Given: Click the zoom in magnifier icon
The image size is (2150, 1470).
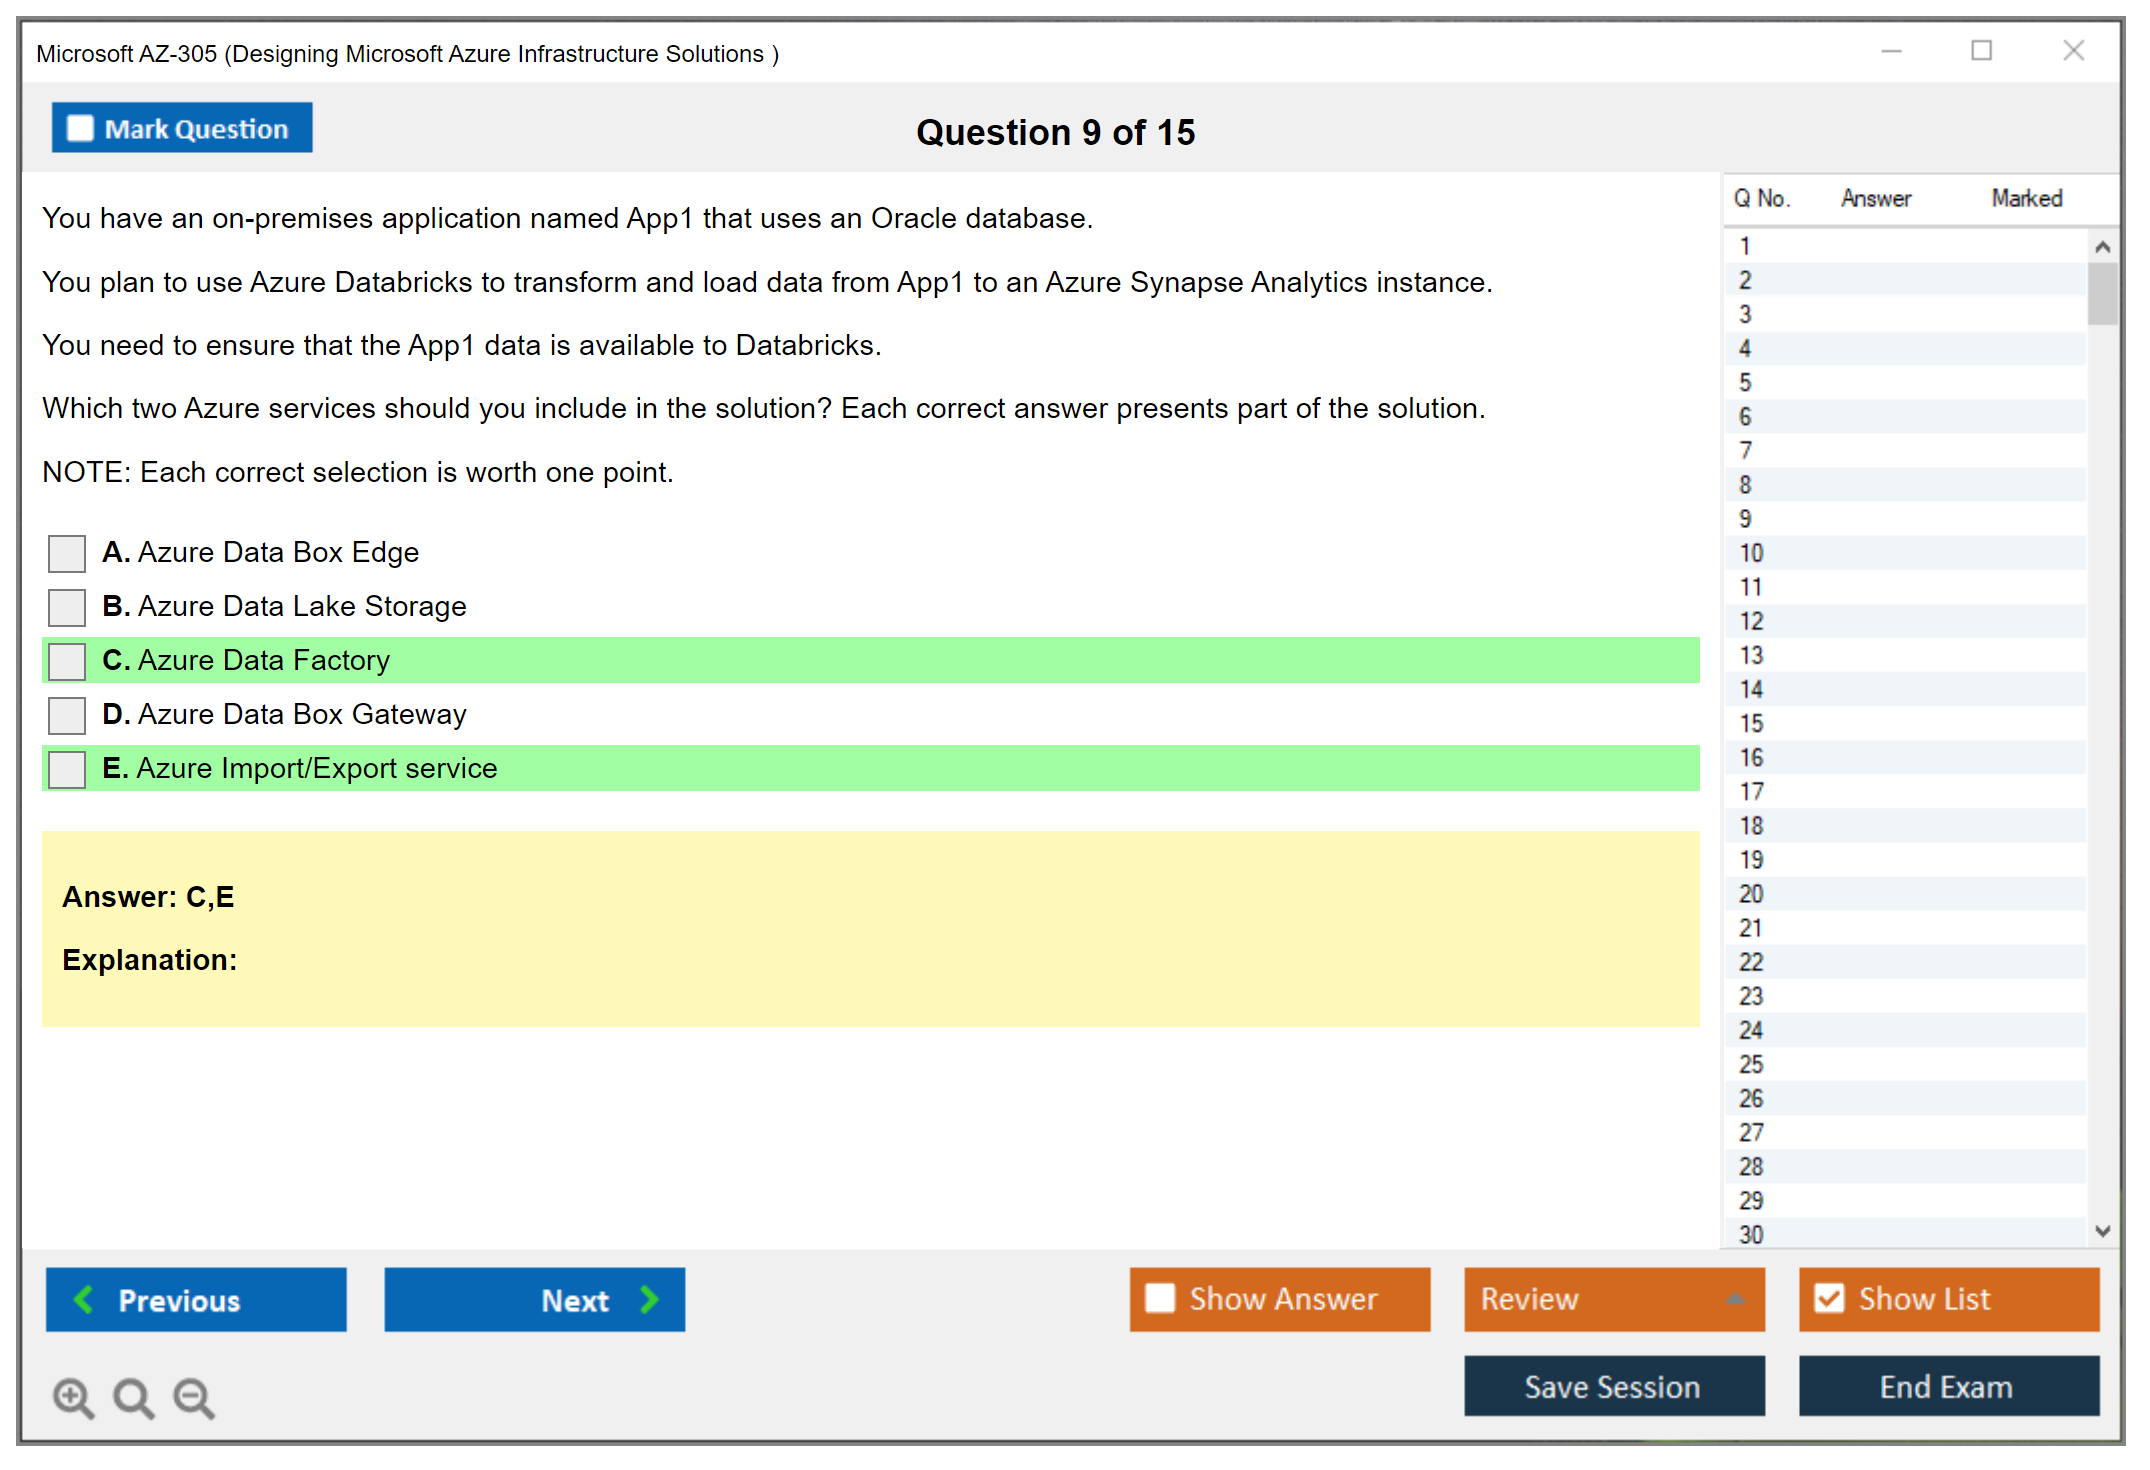Looking at the screenshot, I should 72,1397.
